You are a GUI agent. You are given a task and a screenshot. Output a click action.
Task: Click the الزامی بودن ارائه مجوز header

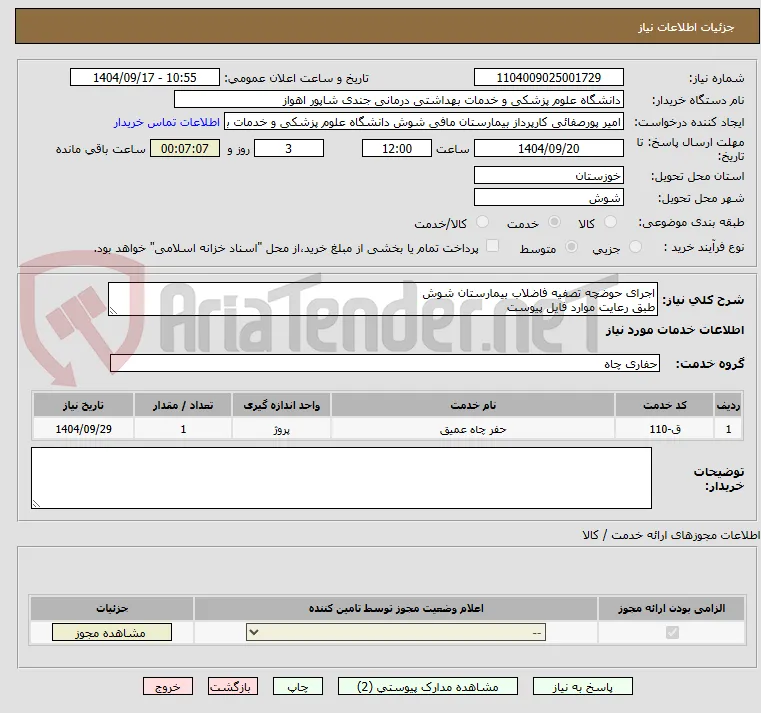[x=672, y=608]
